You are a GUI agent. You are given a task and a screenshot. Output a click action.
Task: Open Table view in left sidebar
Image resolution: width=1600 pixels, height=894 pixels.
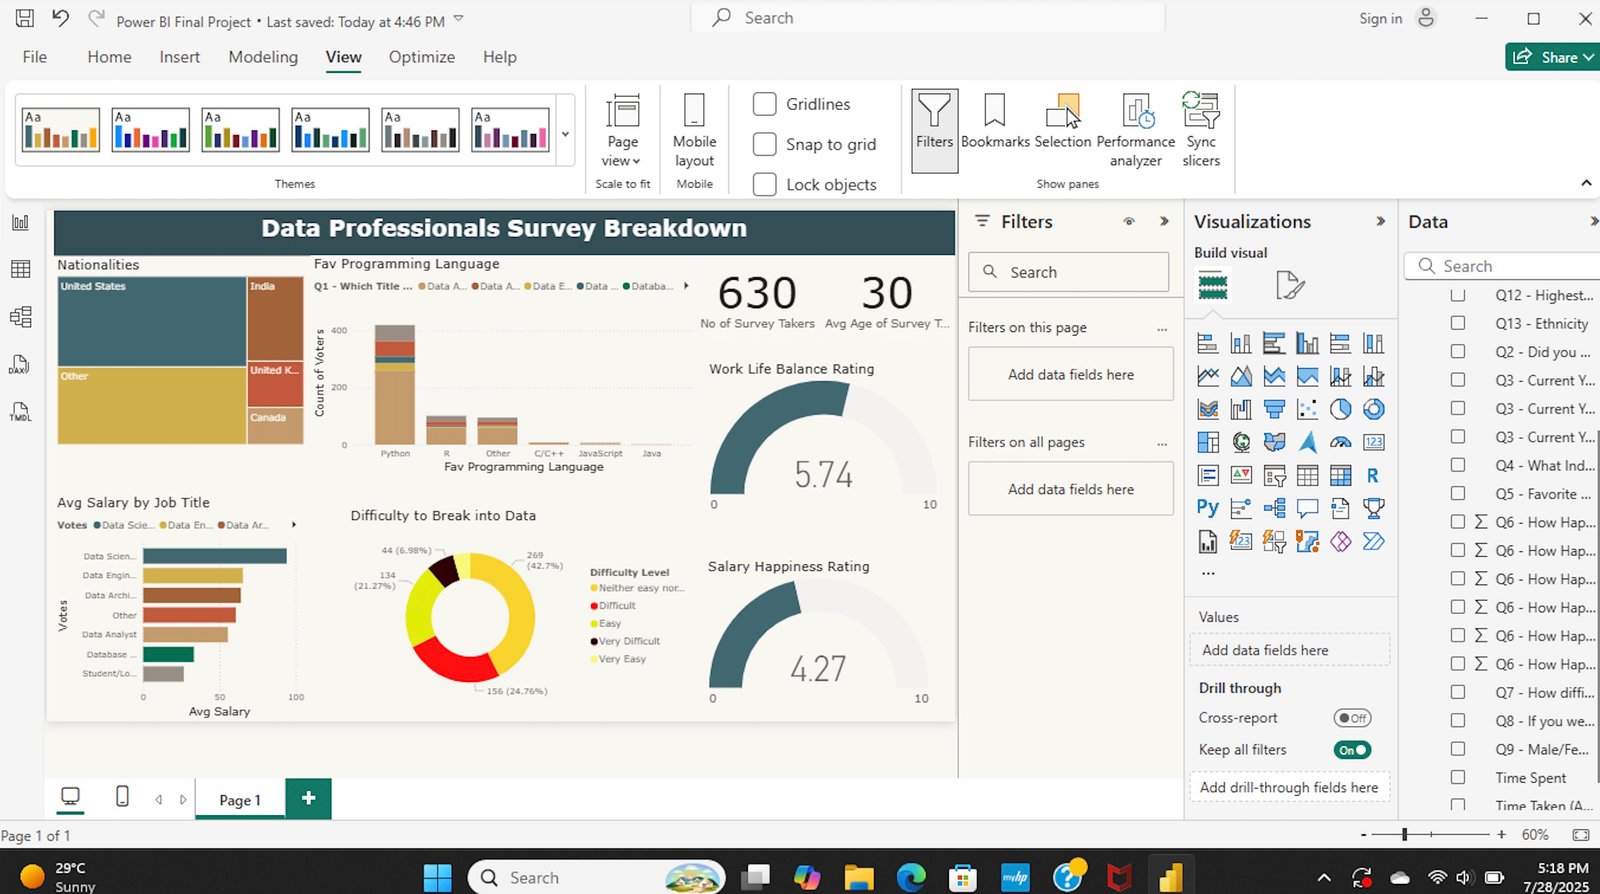pos(20,269)
